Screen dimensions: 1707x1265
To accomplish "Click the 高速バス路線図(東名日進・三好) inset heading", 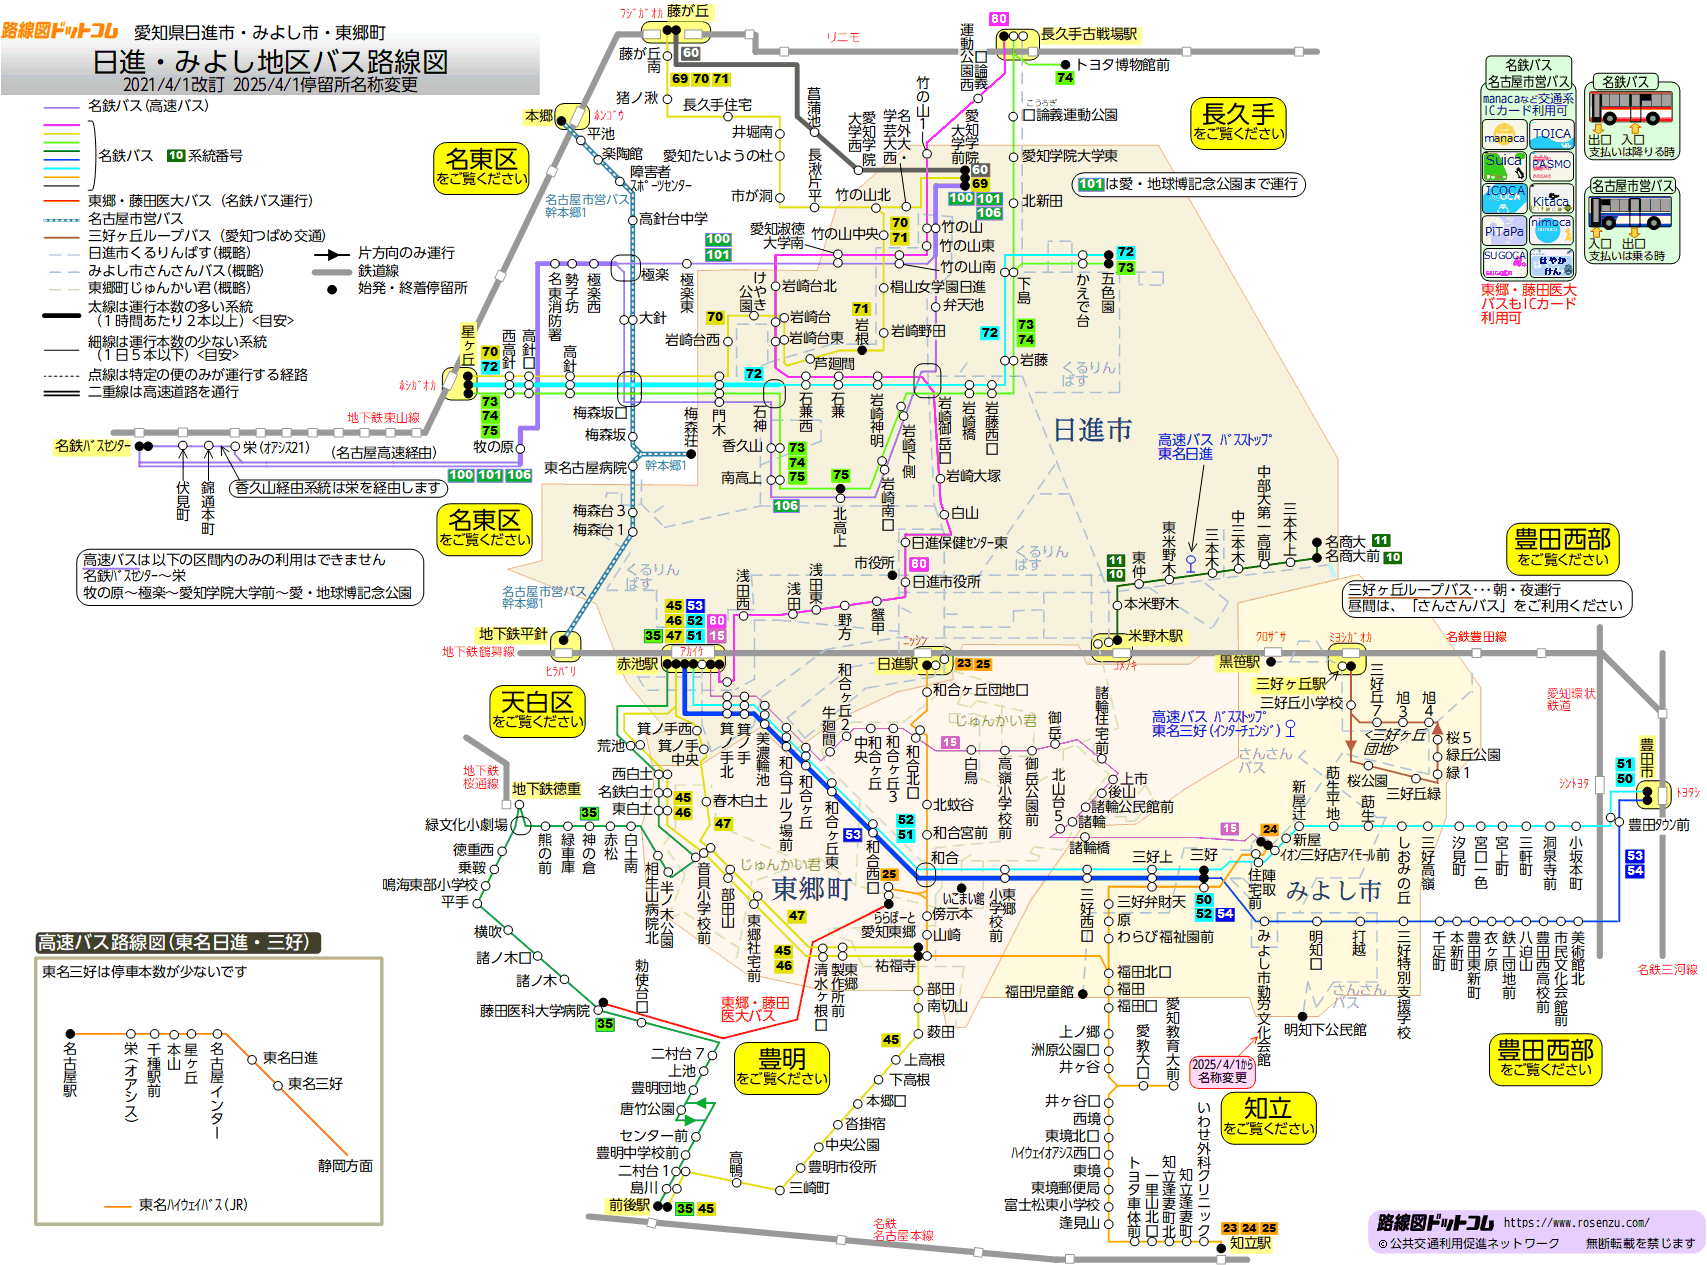I will pos(179,942).
